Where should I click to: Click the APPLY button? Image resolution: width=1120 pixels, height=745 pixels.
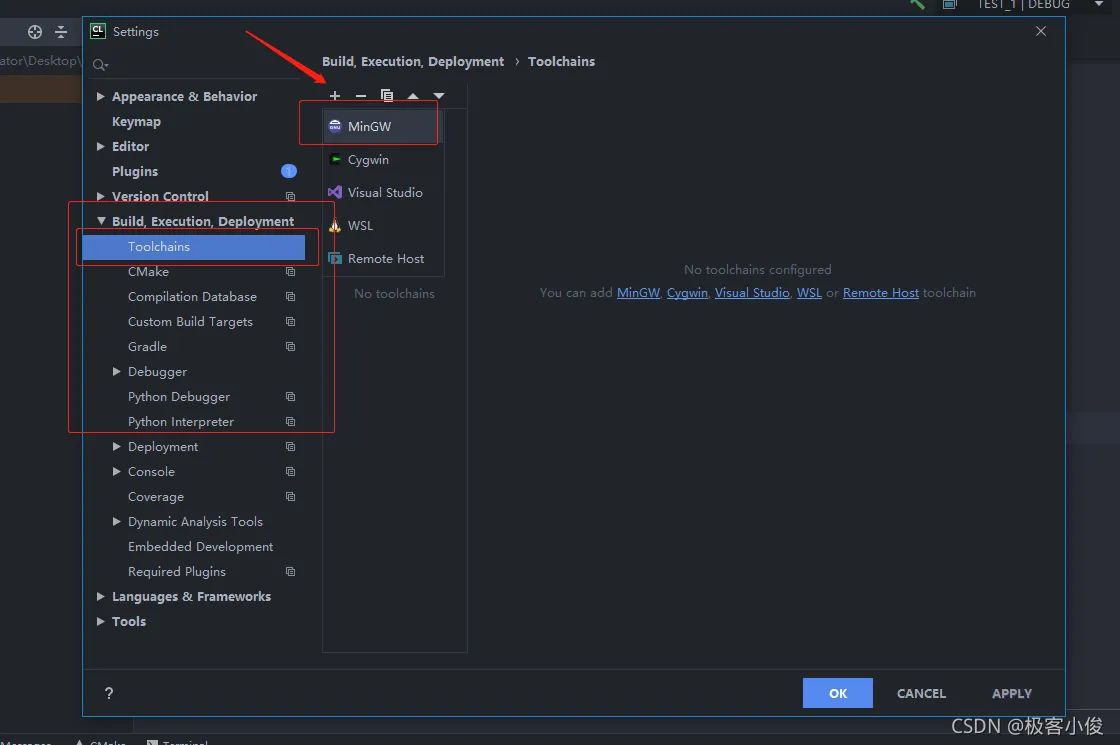1011,693
